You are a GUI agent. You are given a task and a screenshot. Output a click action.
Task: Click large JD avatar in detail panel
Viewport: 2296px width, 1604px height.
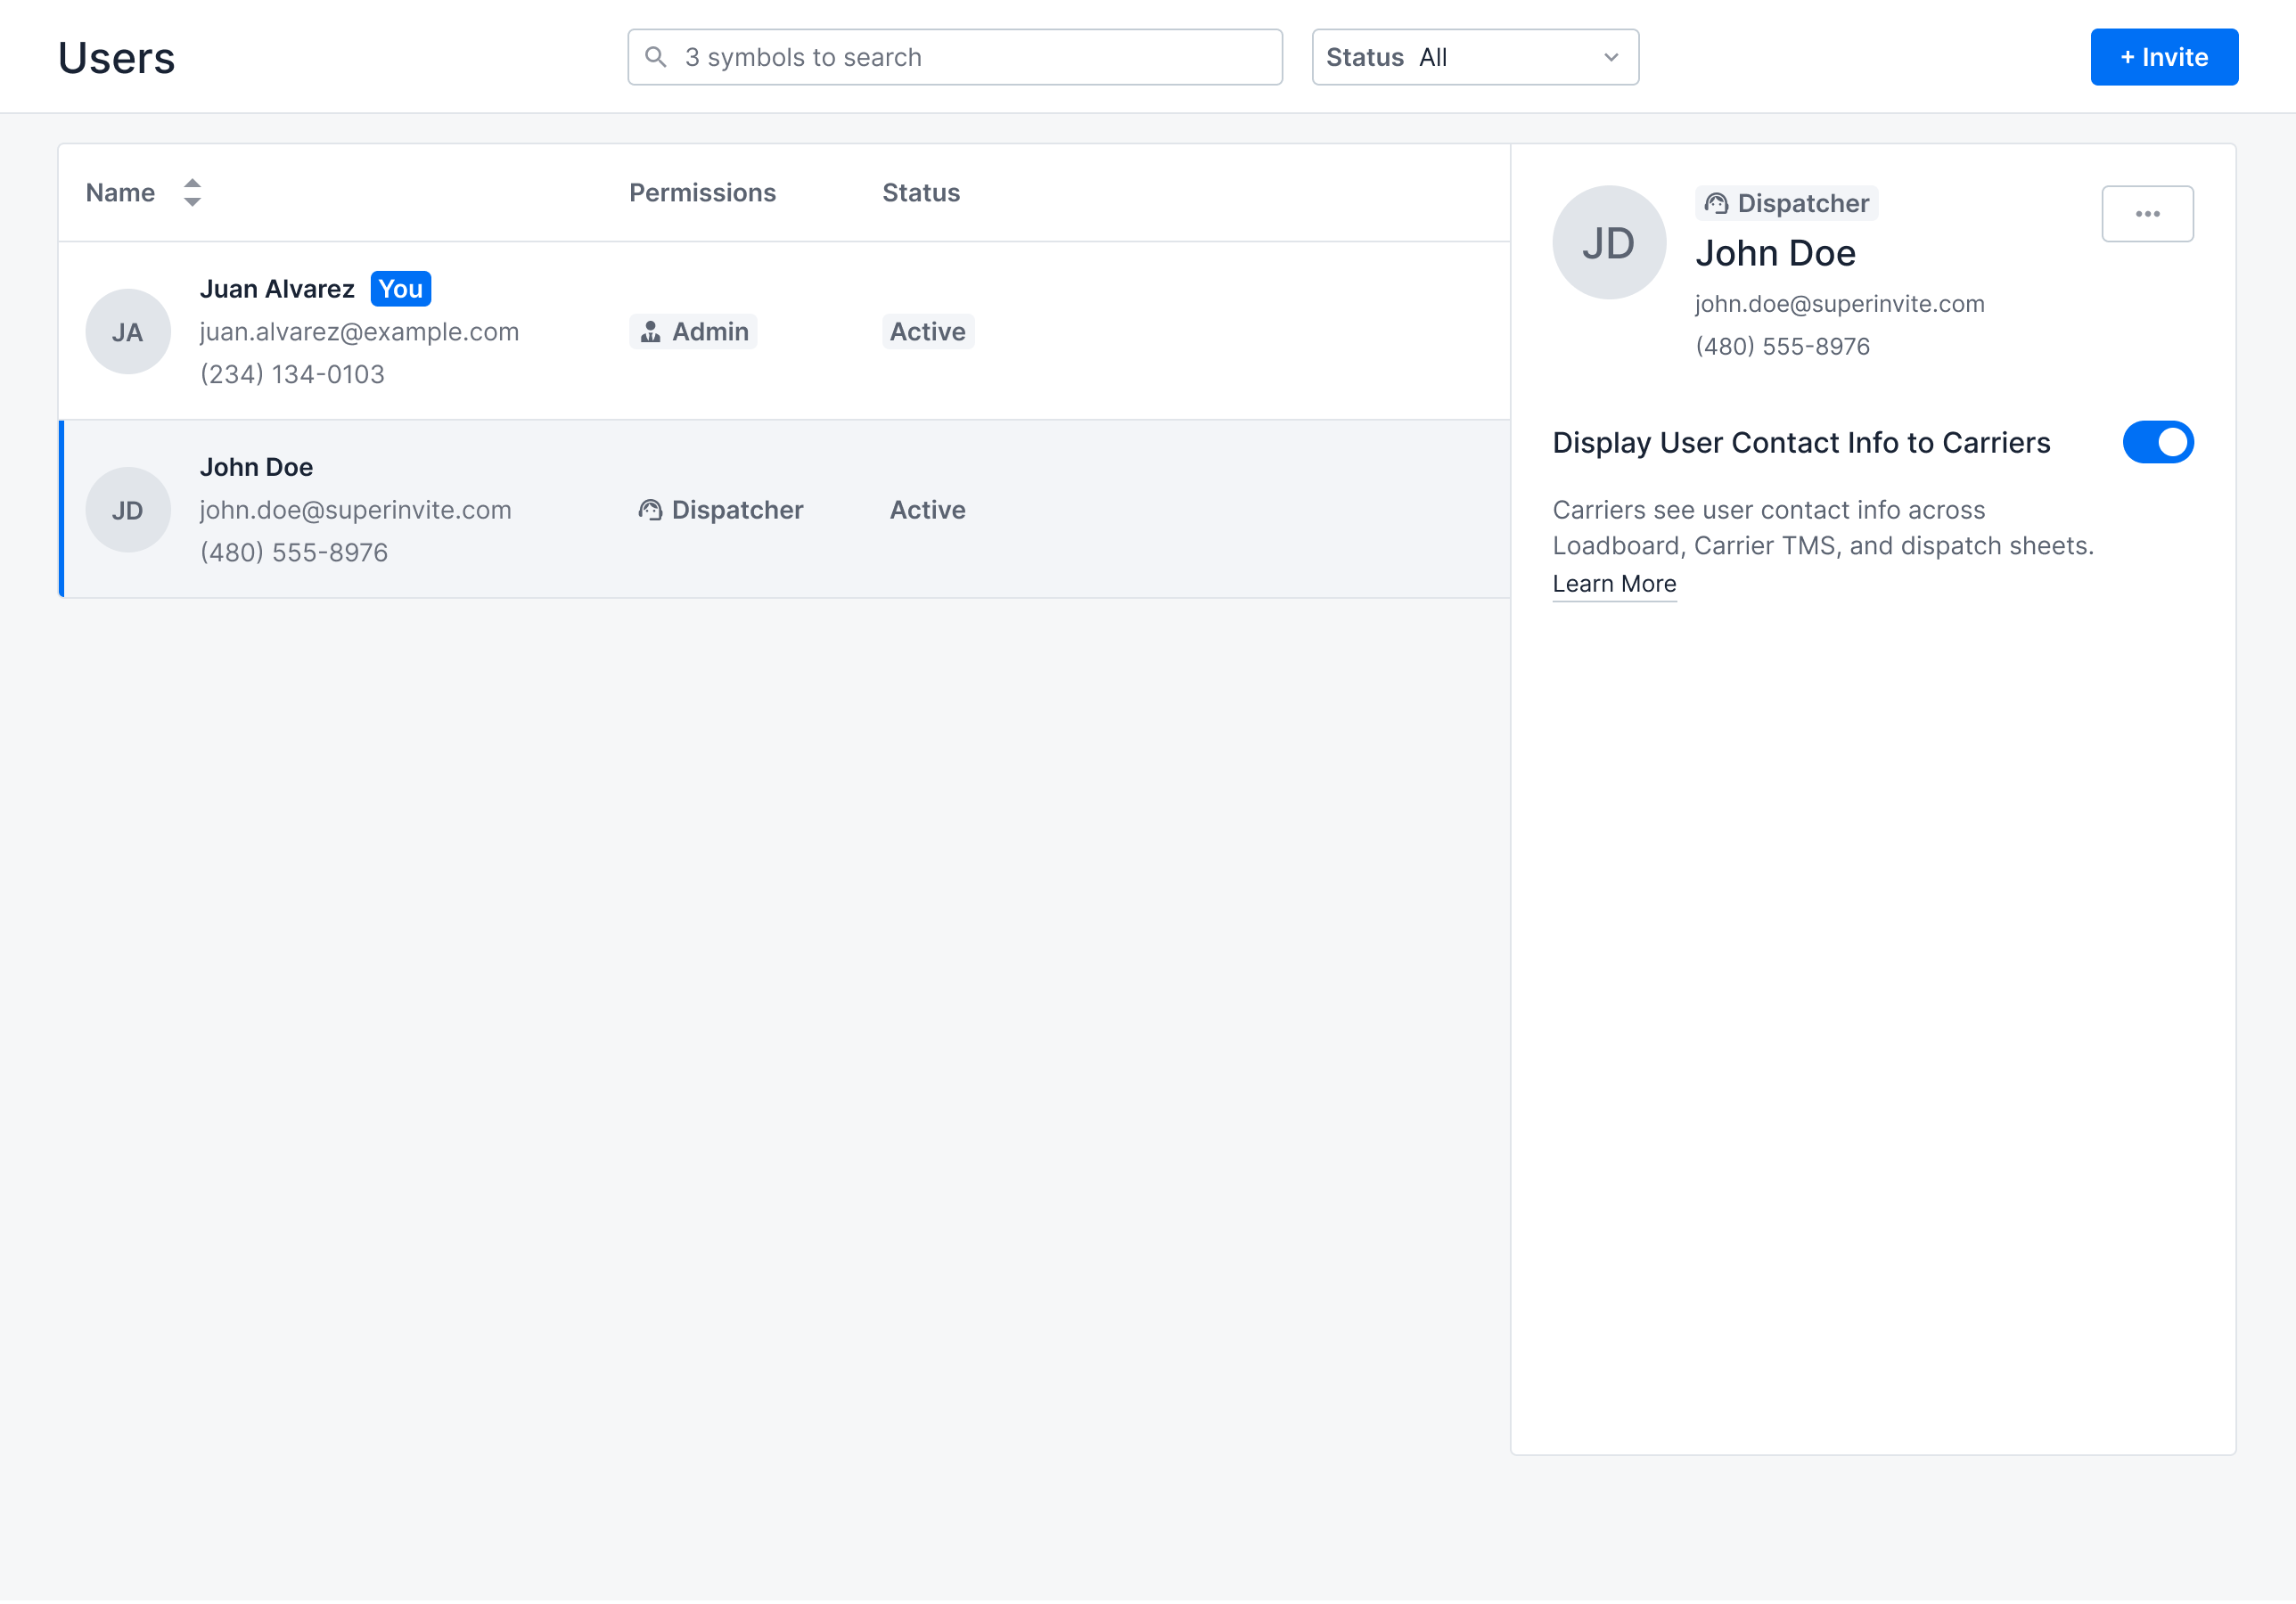[x=1609, y=243]
